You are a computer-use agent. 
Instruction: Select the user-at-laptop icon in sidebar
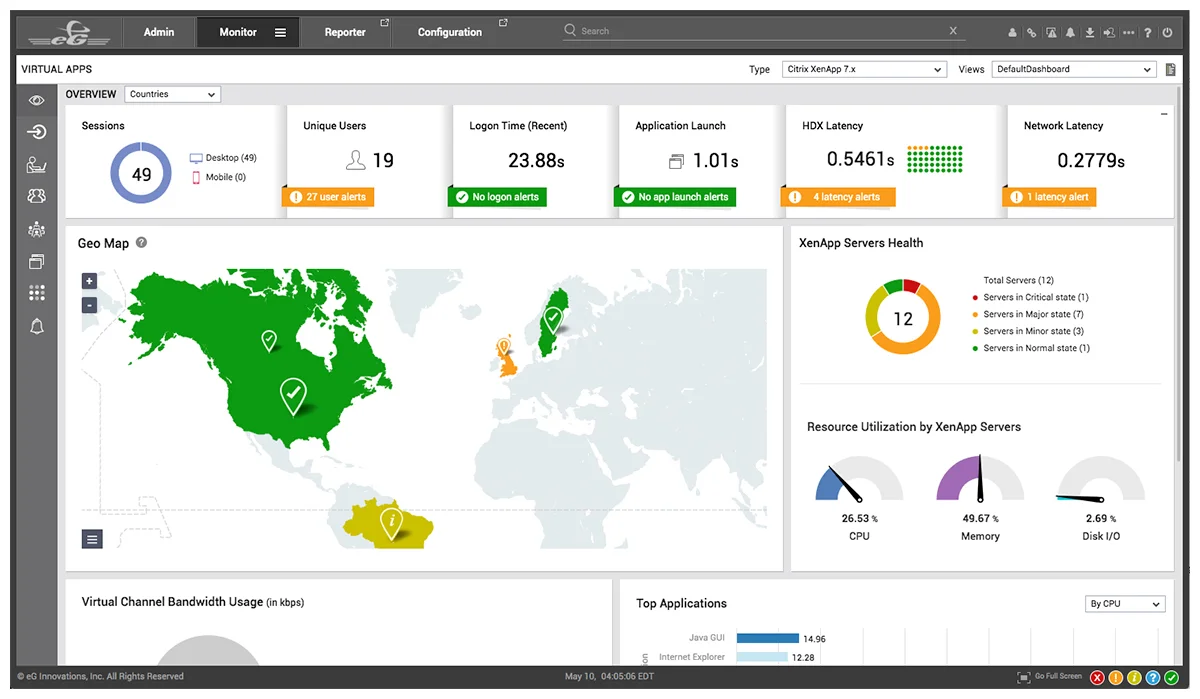click(x=37, y=165)
